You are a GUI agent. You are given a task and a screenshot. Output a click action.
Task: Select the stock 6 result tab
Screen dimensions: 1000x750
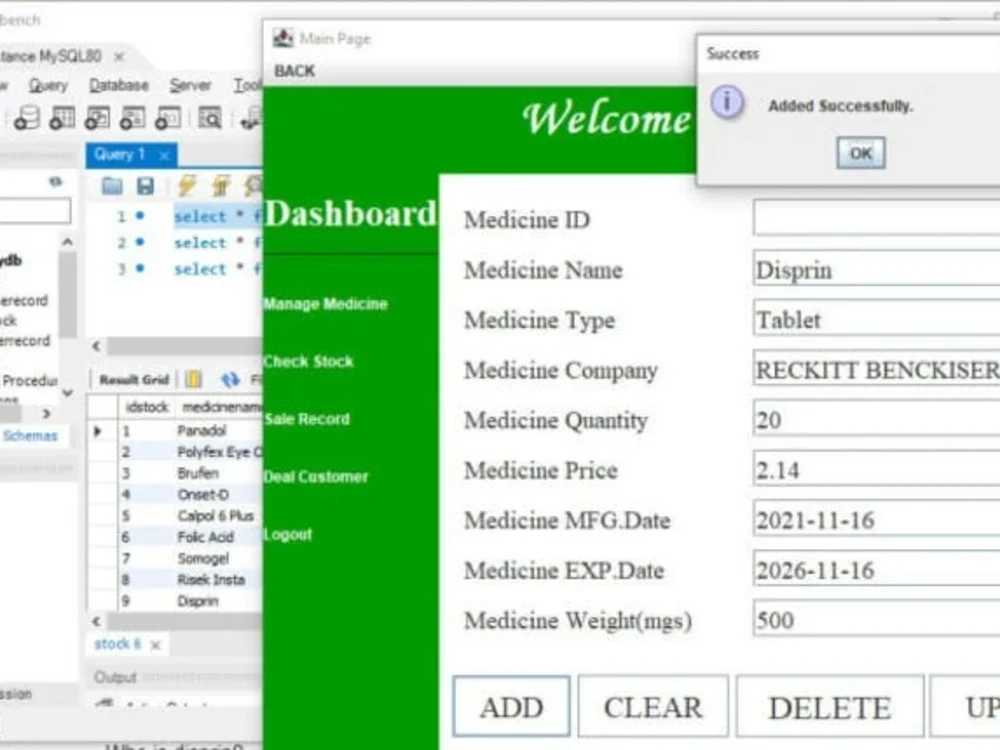(117, 643)
